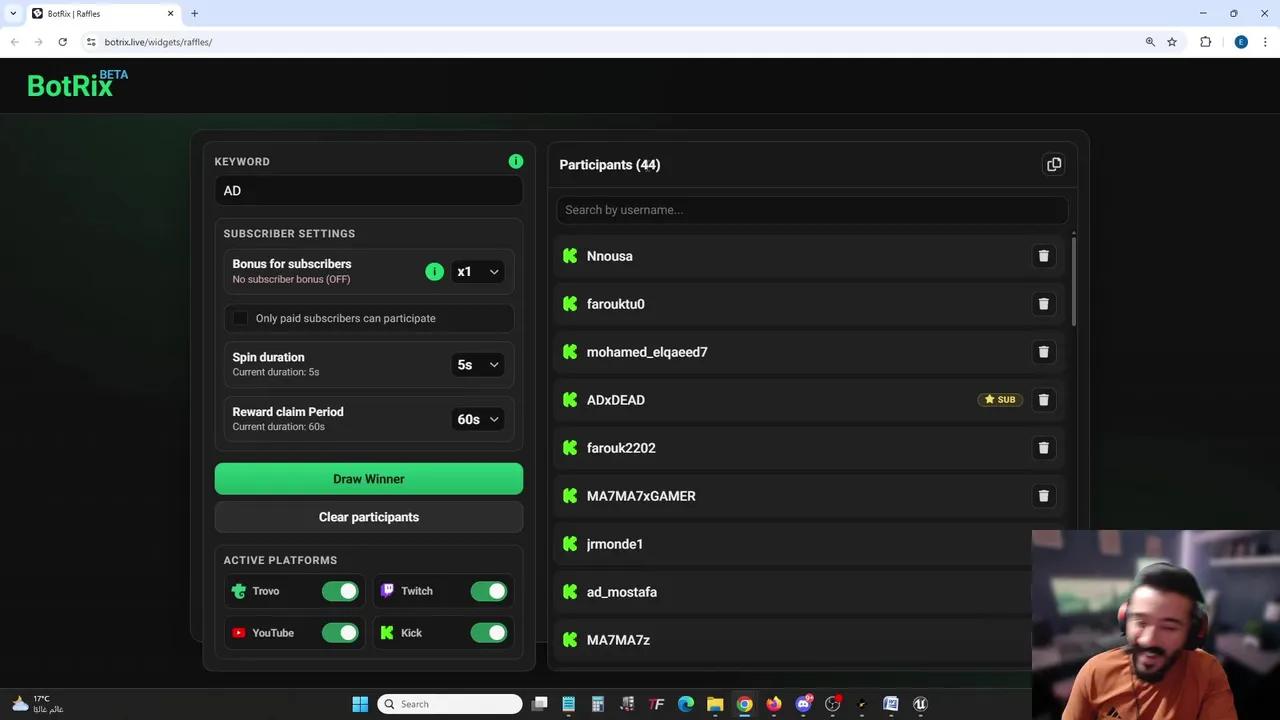Turn off the Kick platform switch
The image size is (1280, 720).
click(489, 633)
